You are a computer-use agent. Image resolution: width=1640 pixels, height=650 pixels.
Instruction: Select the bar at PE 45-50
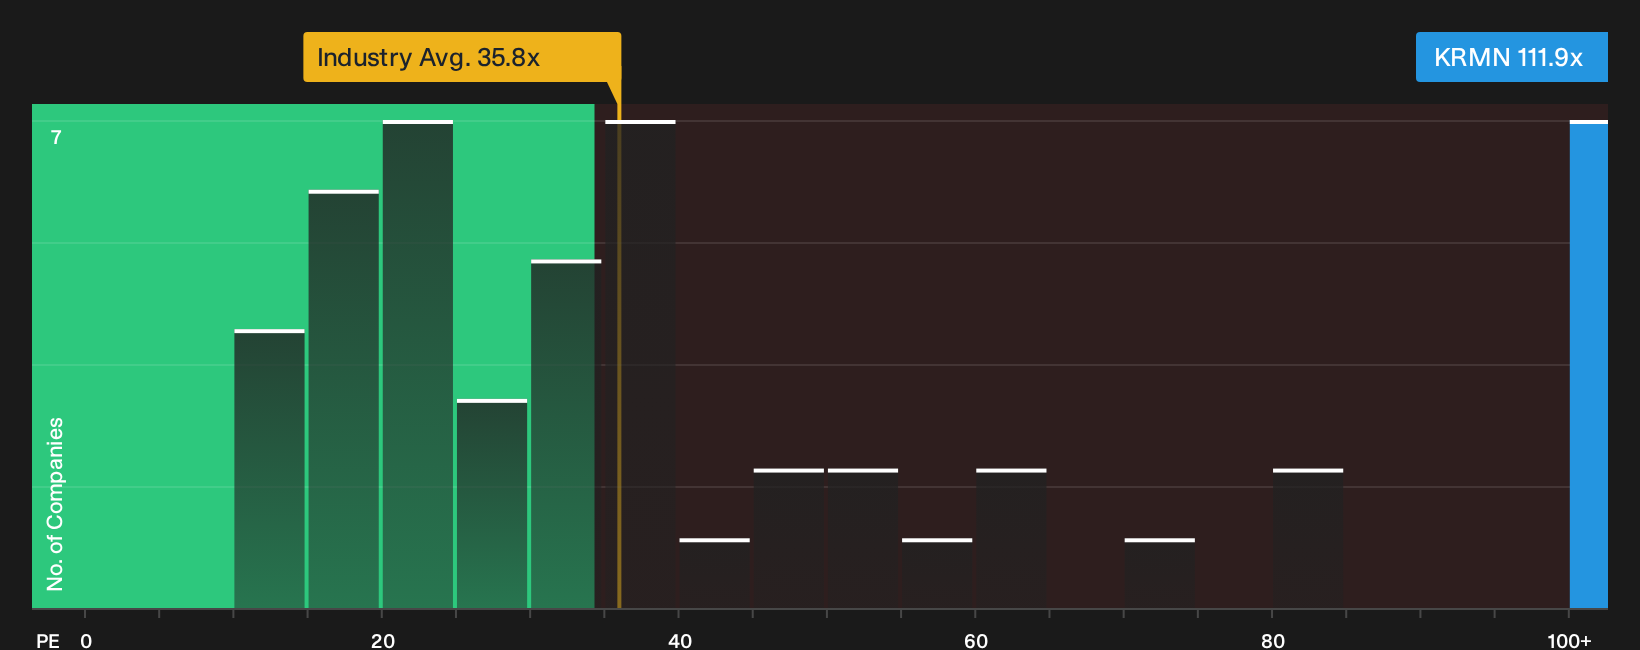(x=789, y=538)
